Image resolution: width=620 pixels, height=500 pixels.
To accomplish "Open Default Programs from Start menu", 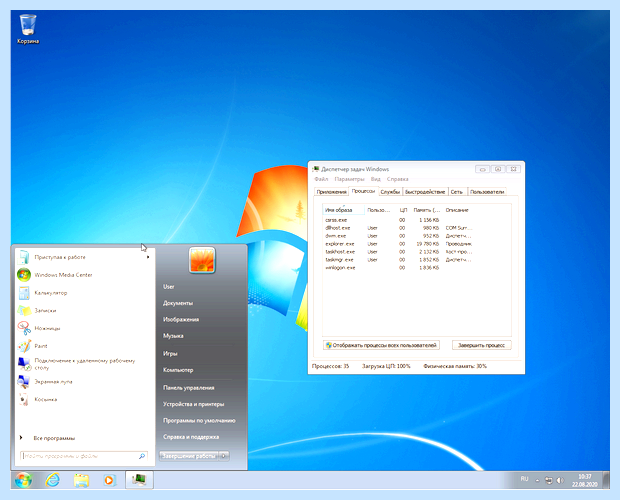I will point(199,421).
